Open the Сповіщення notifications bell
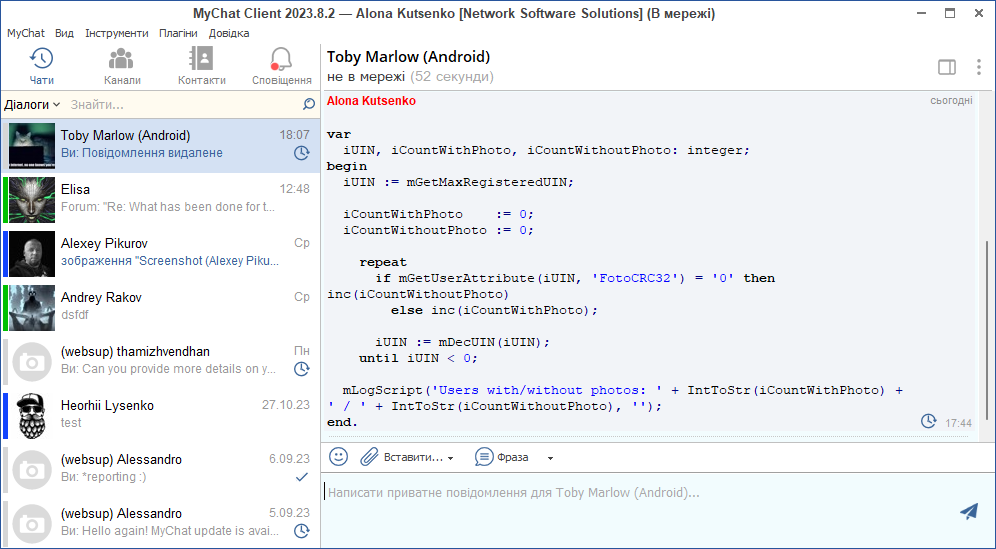The height and width of the screenshot is (549, 996). (281, 66)
